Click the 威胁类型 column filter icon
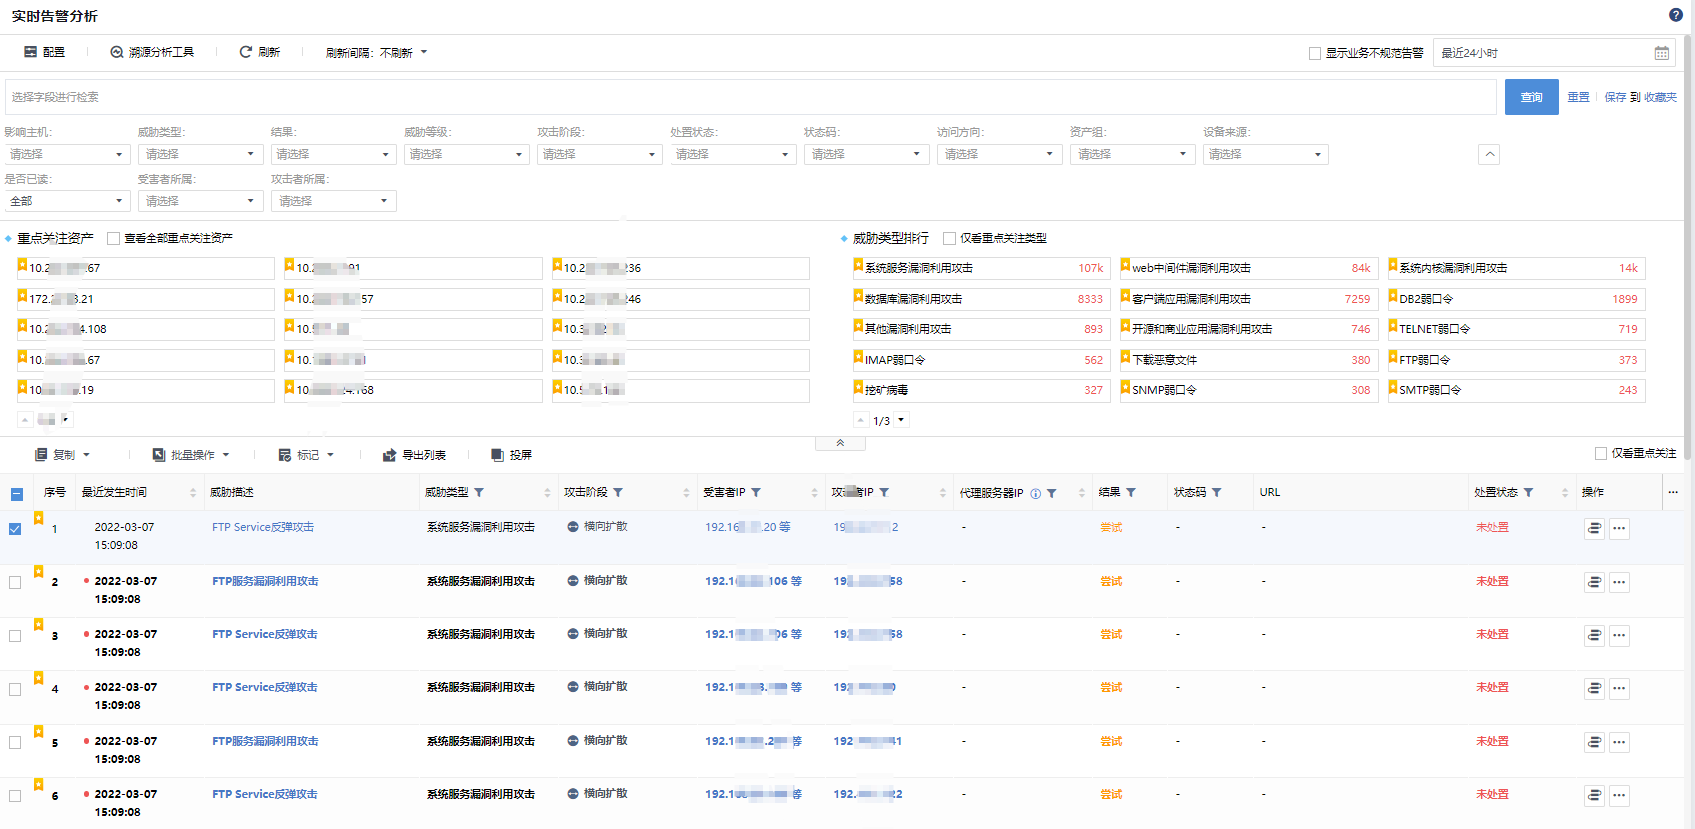This screenshot has width=1695, height=829. tap(479, 492)
